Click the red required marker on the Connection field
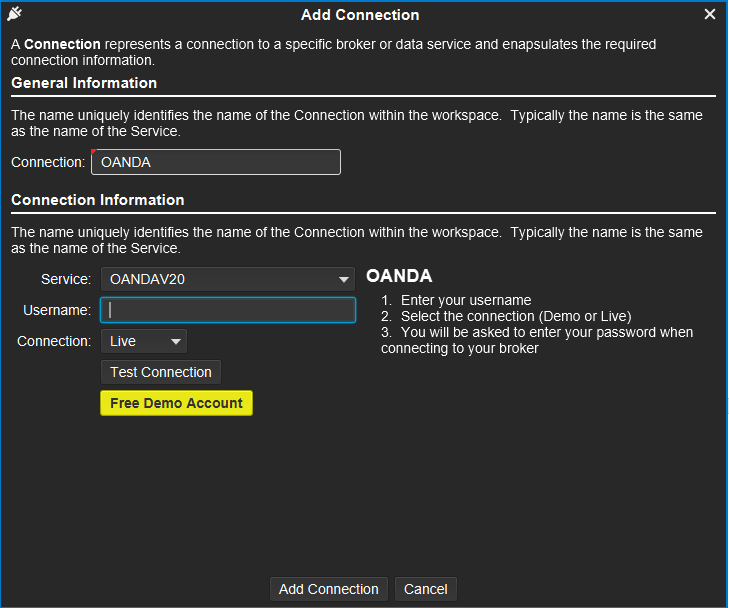 (x=93, y=152)
